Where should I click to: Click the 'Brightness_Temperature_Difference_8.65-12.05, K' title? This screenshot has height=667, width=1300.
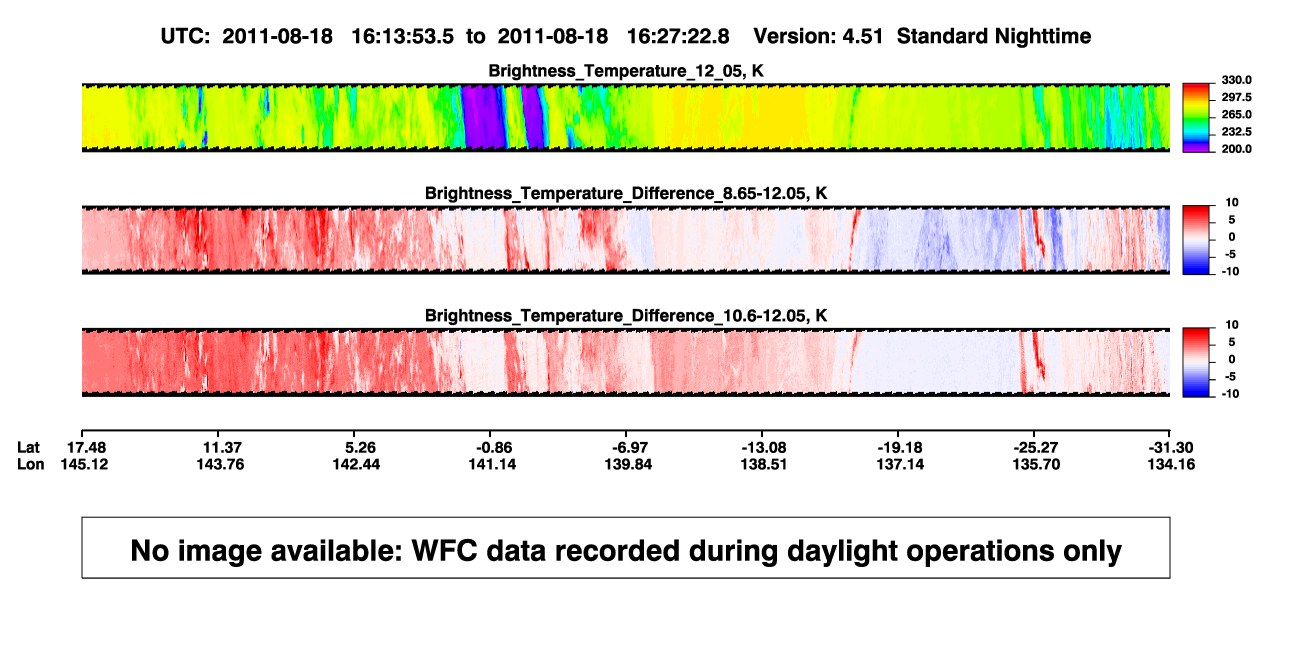pyautogui.click(x=626, y=193)
